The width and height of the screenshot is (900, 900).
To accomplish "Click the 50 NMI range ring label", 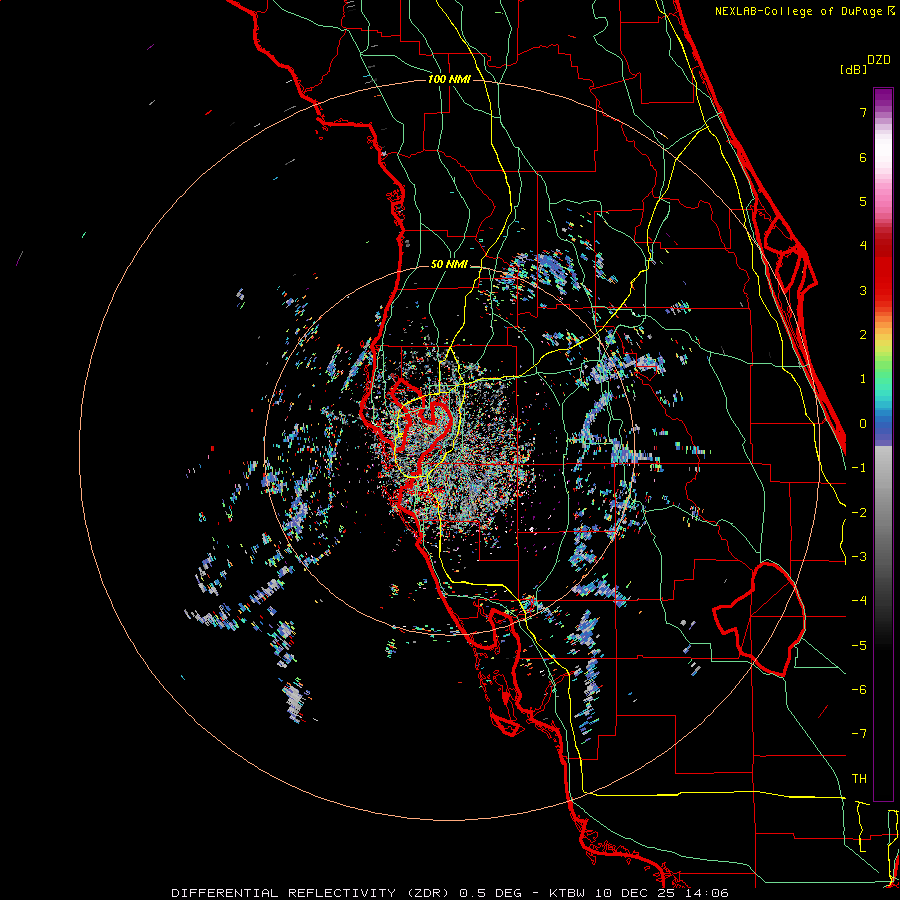I will click(x=449, y=265).
